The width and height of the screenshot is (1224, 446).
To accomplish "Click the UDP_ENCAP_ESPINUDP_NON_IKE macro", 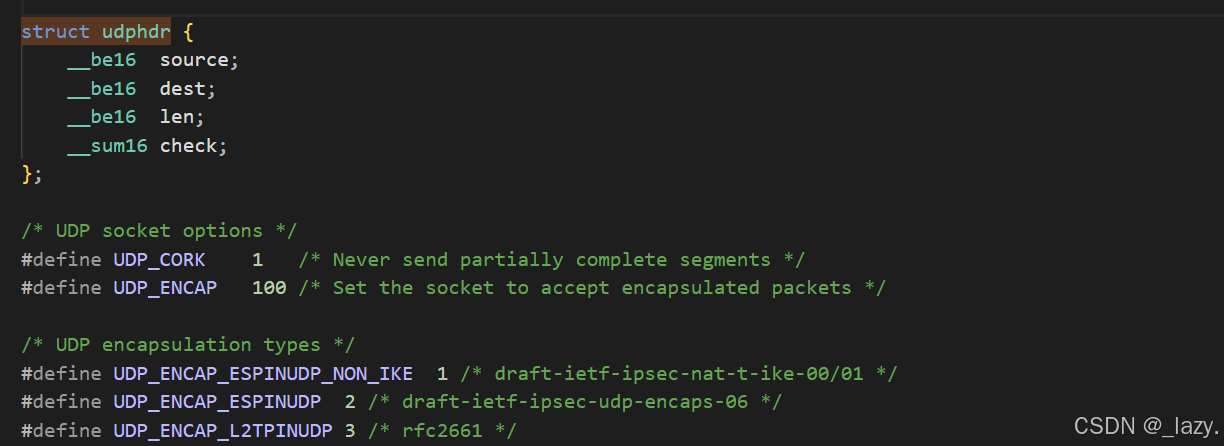I will (263, 374).
